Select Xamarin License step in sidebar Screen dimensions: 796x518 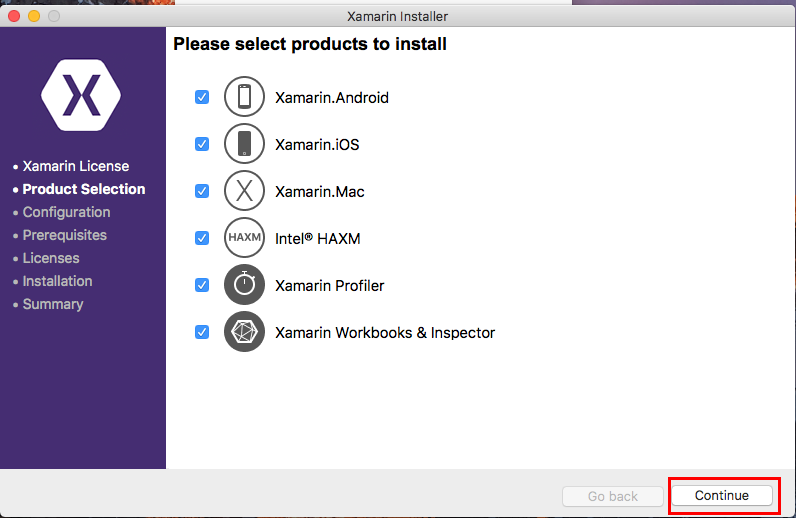tap(76, 166)
